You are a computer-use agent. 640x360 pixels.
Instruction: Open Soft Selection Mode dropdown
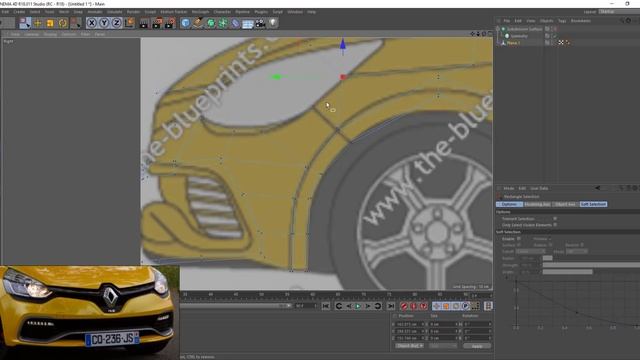coord(576,251)
